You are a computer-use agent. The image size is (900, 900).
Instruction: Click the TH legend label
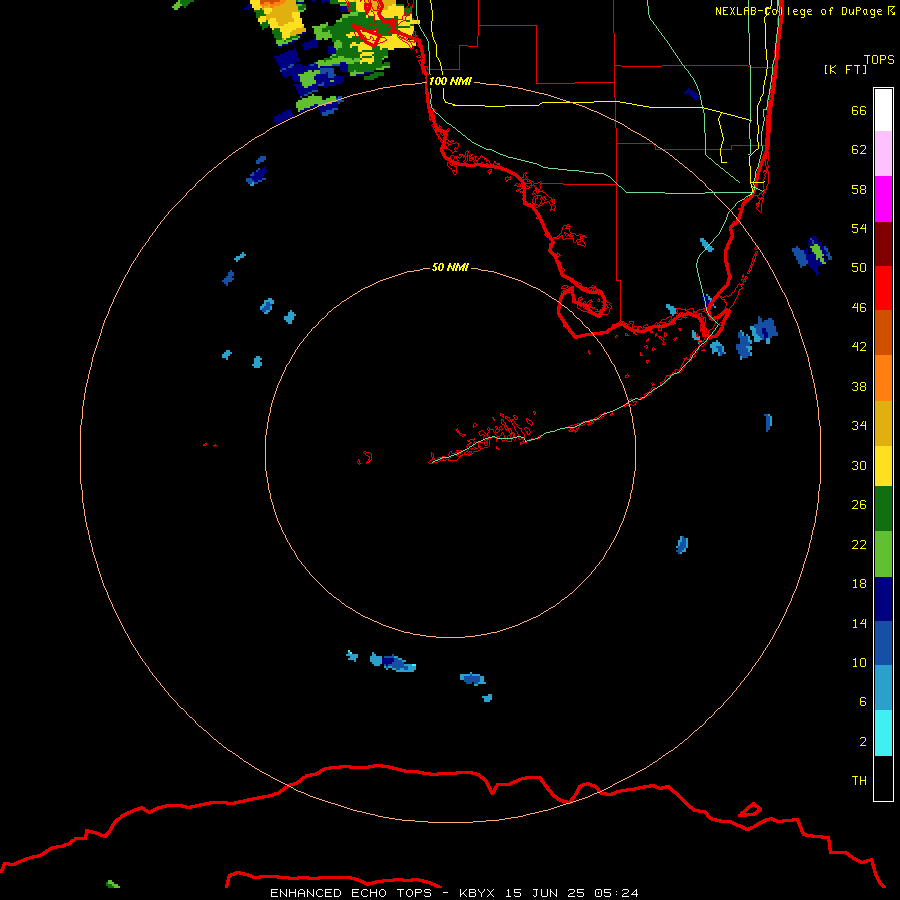859,780
